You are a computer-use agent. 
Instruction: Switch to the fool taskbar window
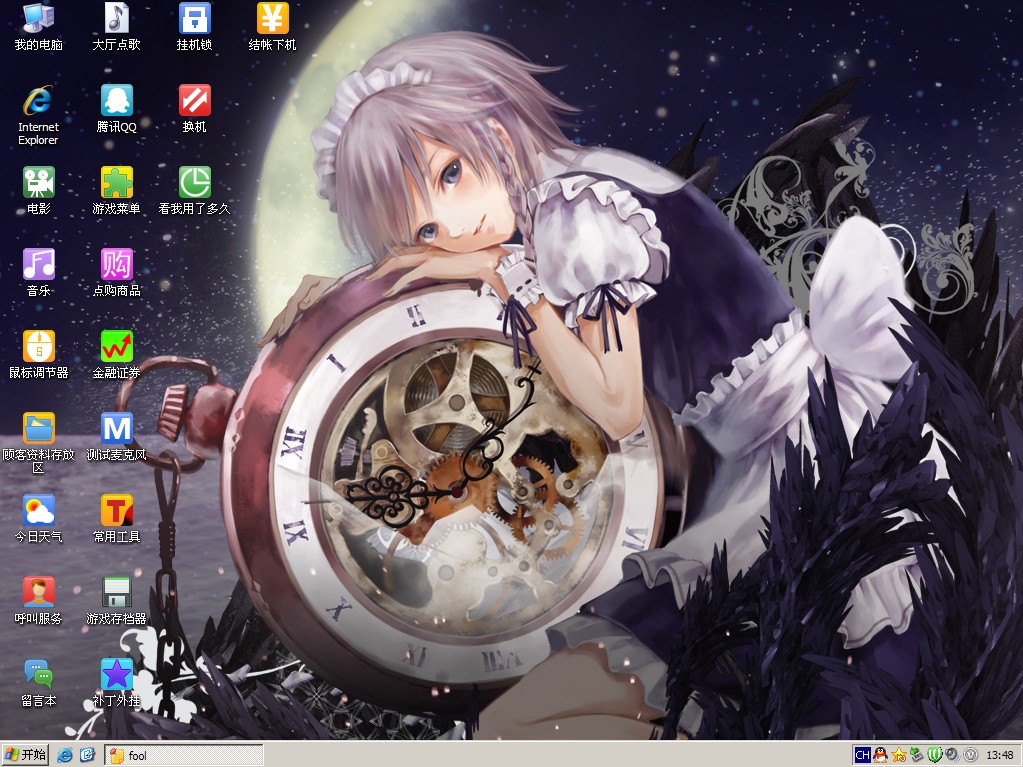(184, 755)
